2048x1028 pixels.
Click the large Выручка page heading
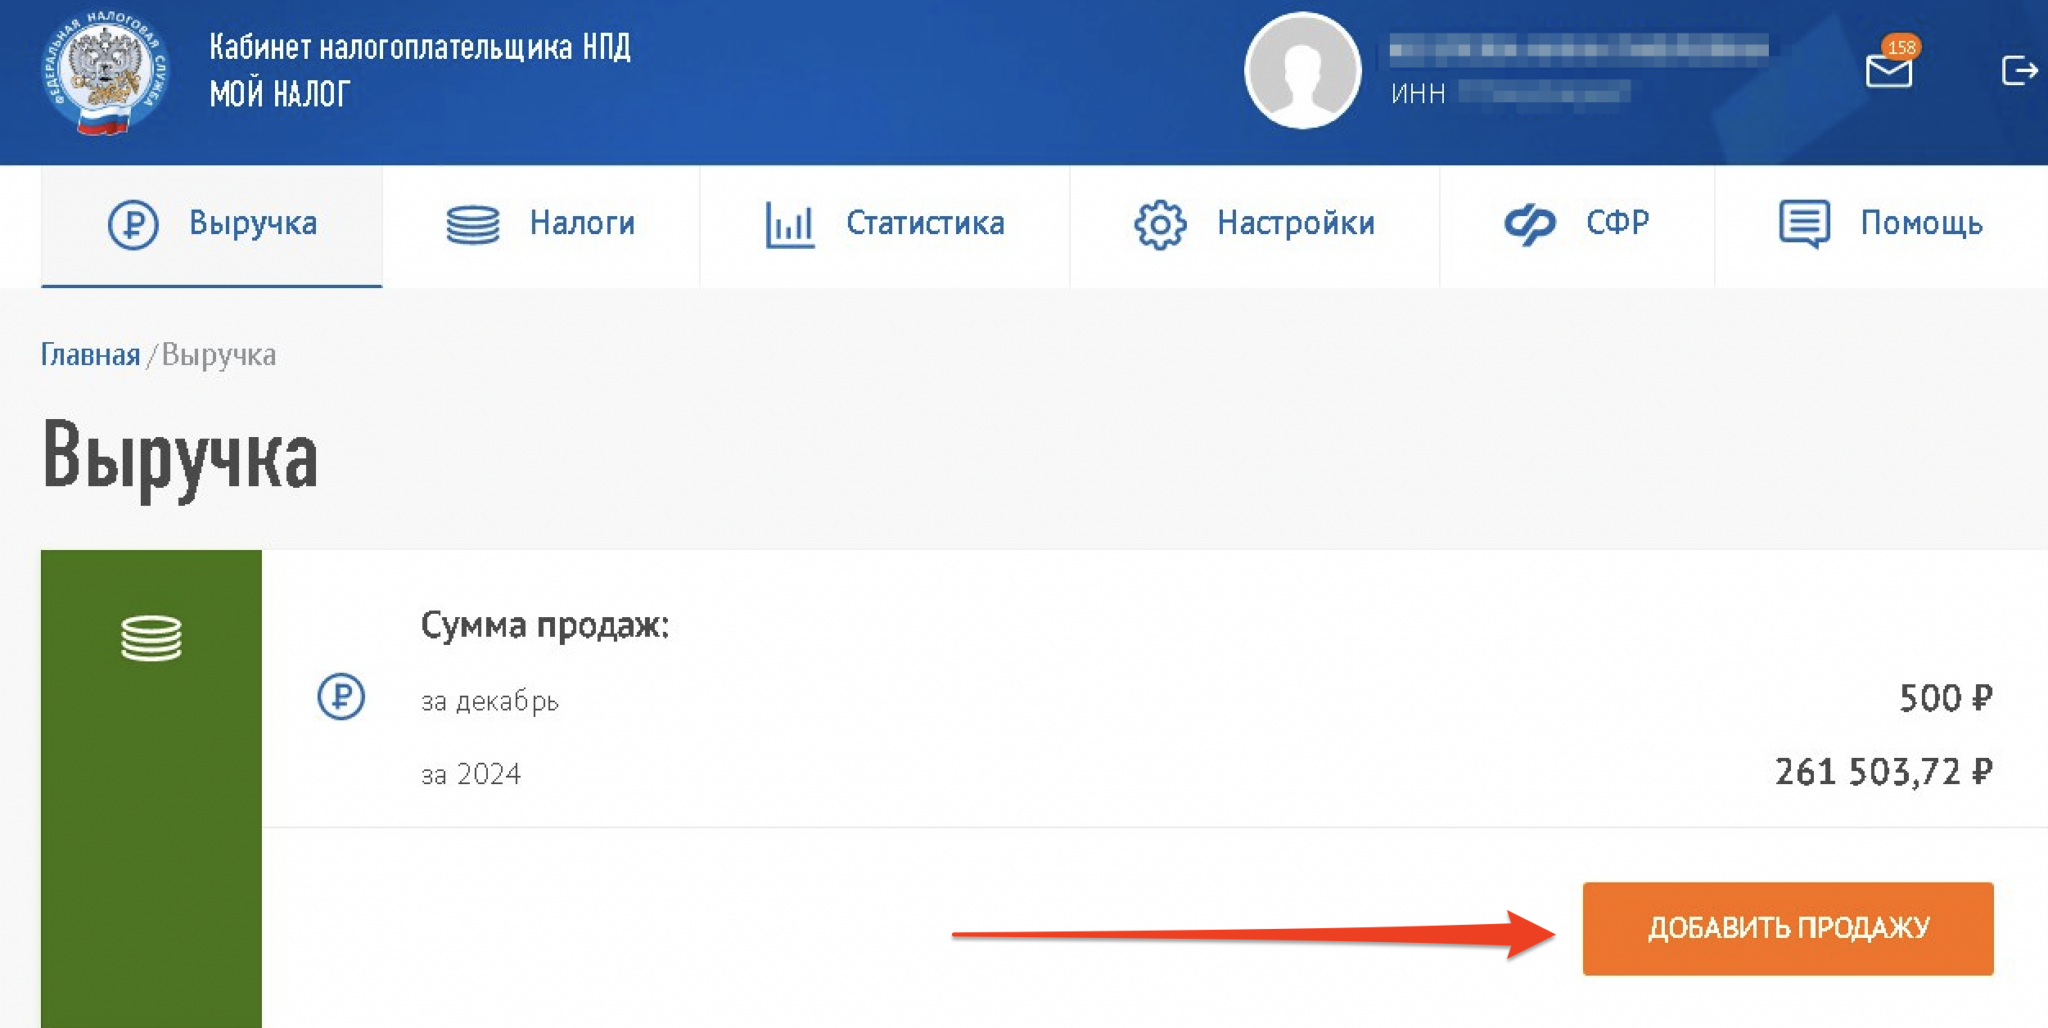180,457
